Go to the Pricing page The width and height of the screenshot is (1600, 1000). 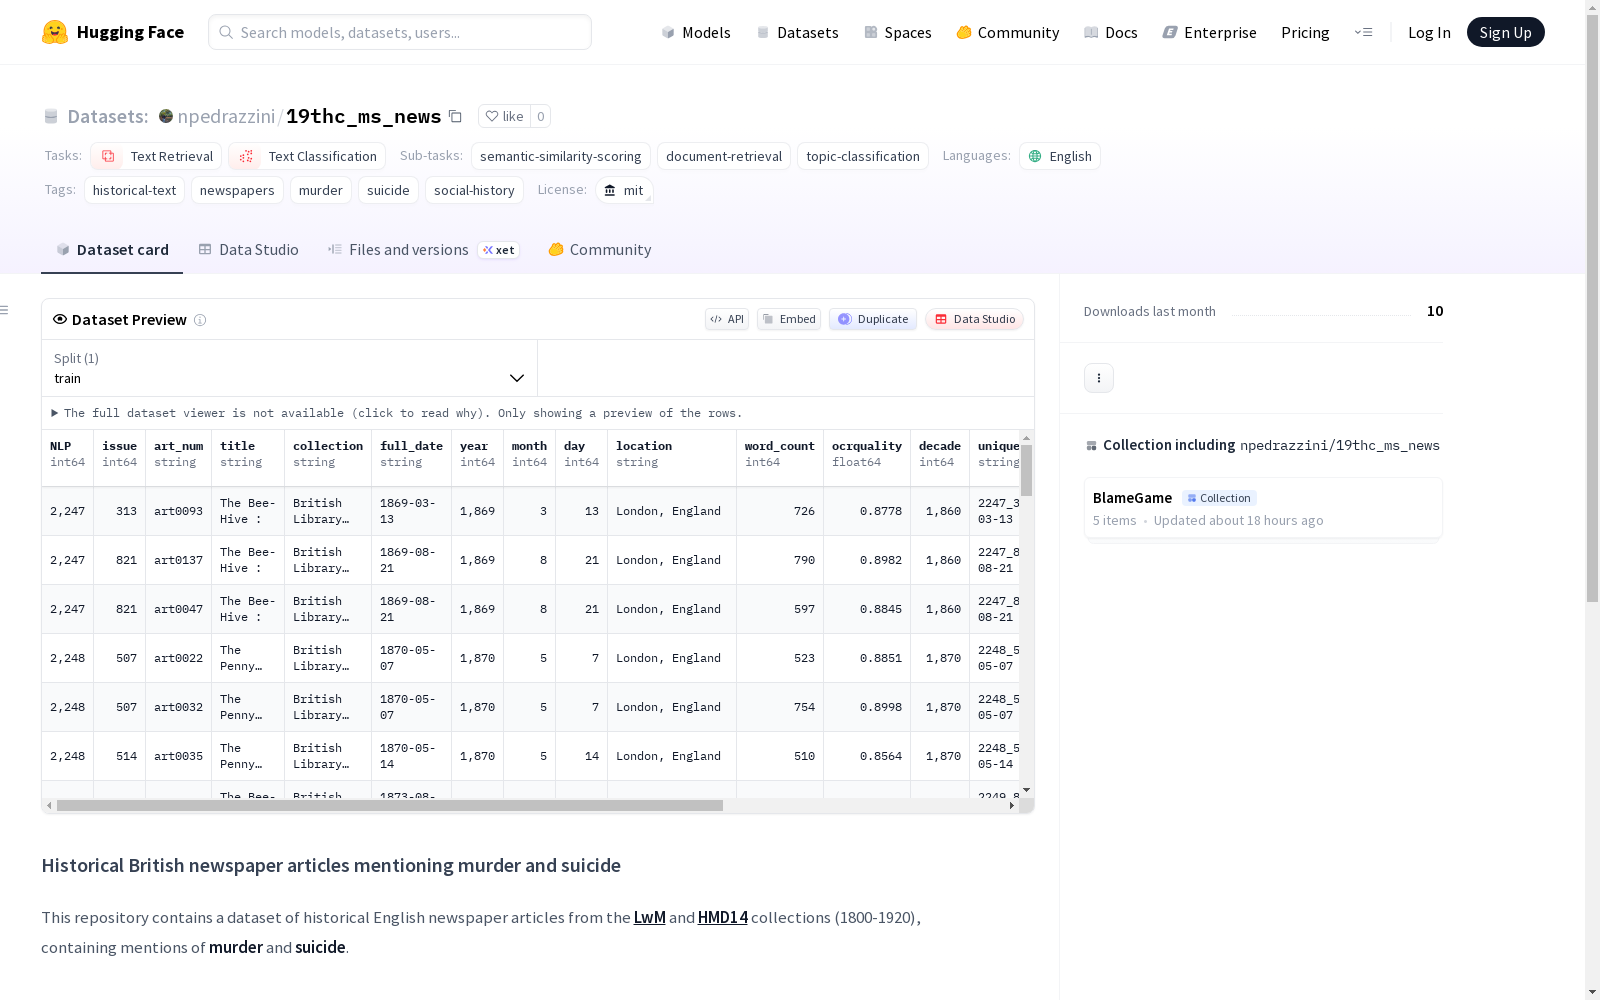click(1305, 32)
